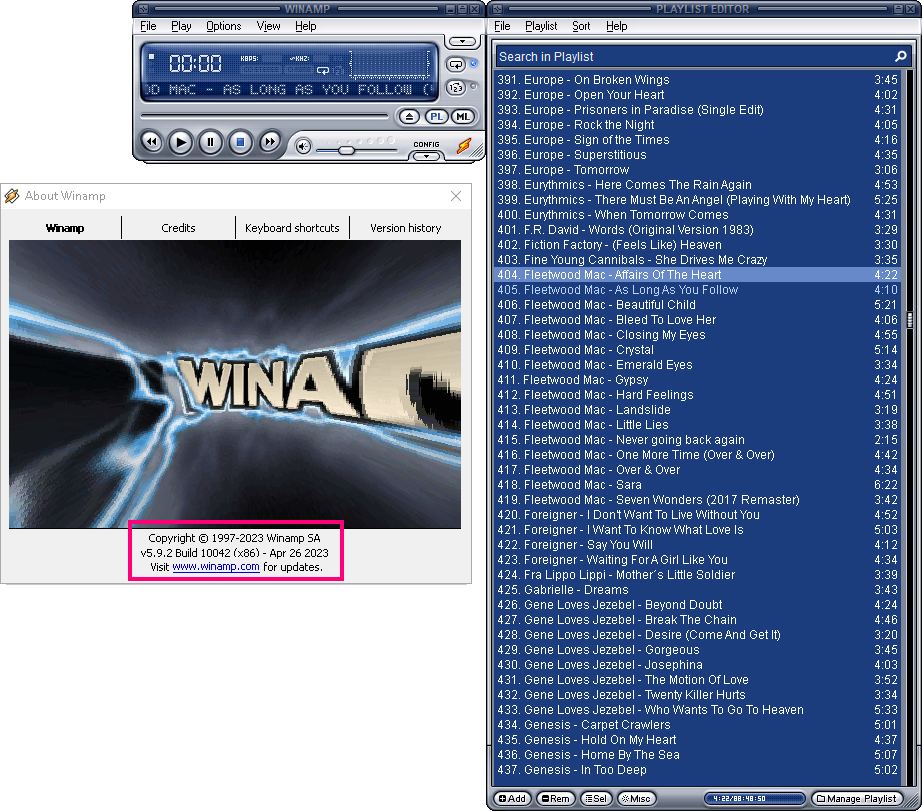This screenshot has width=922, height=811.
Task: Select the Winamp tab in the About dialog
Action: pyautogui.click(x=65, y=228)
